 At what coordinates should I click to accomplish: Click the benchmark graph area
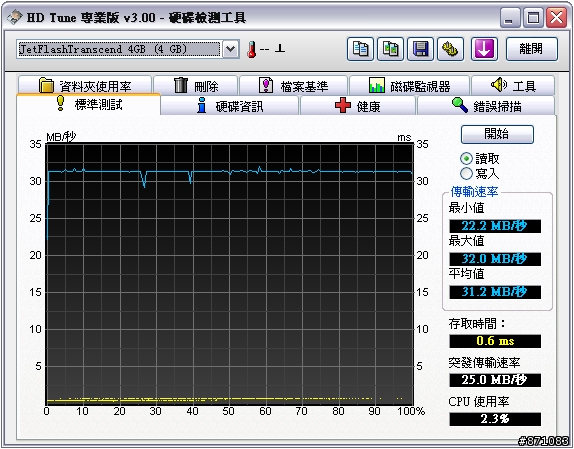(230, 274)
